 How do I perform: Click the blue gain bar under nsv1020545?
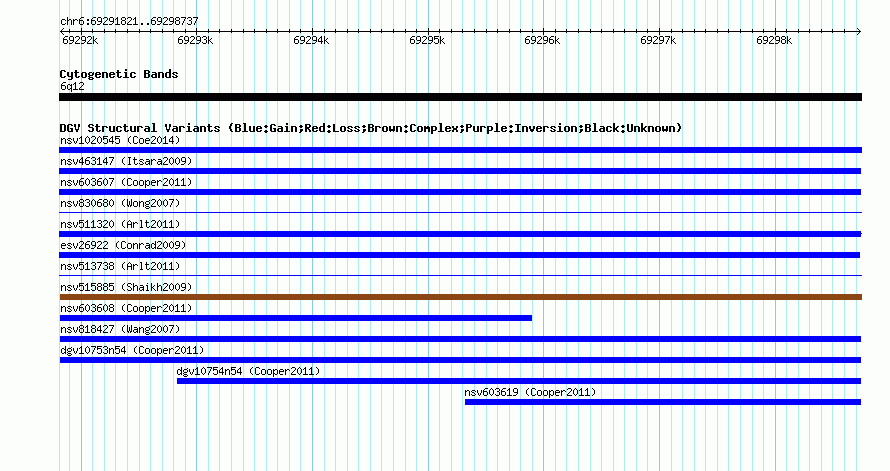[x=460, y=150]
